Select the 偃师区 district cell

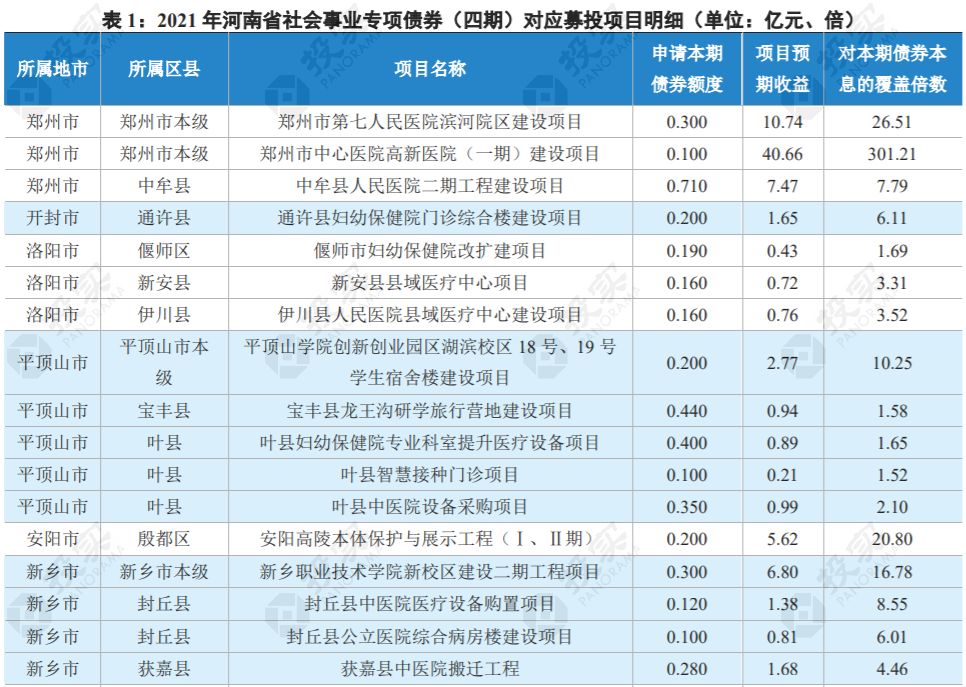coord(164,251)
